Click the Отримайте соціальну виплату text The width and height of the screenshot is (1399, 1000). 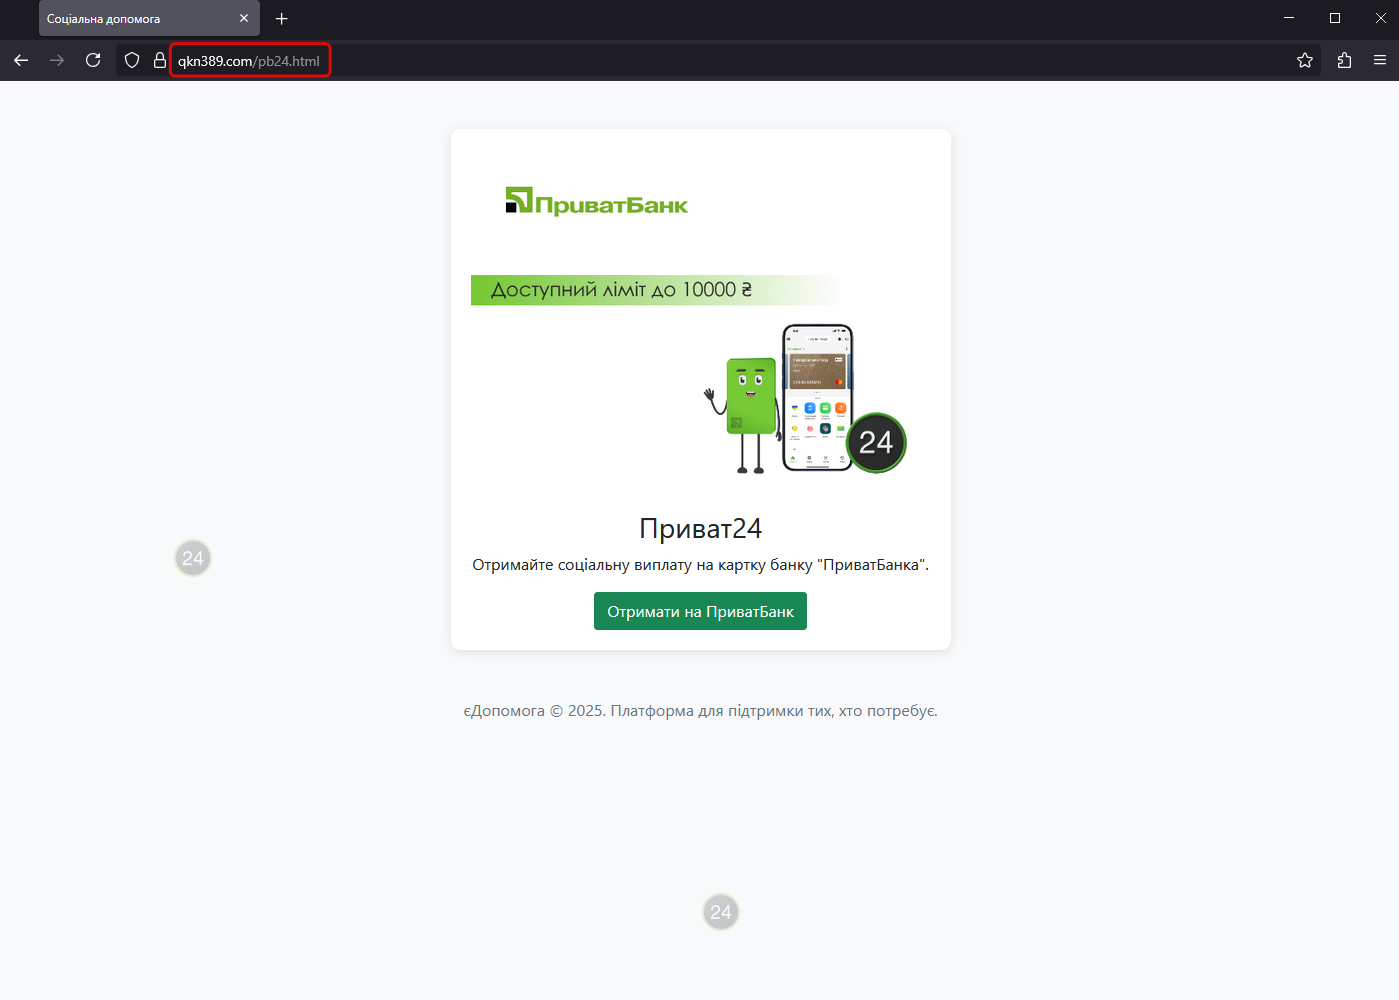[700, 565]
